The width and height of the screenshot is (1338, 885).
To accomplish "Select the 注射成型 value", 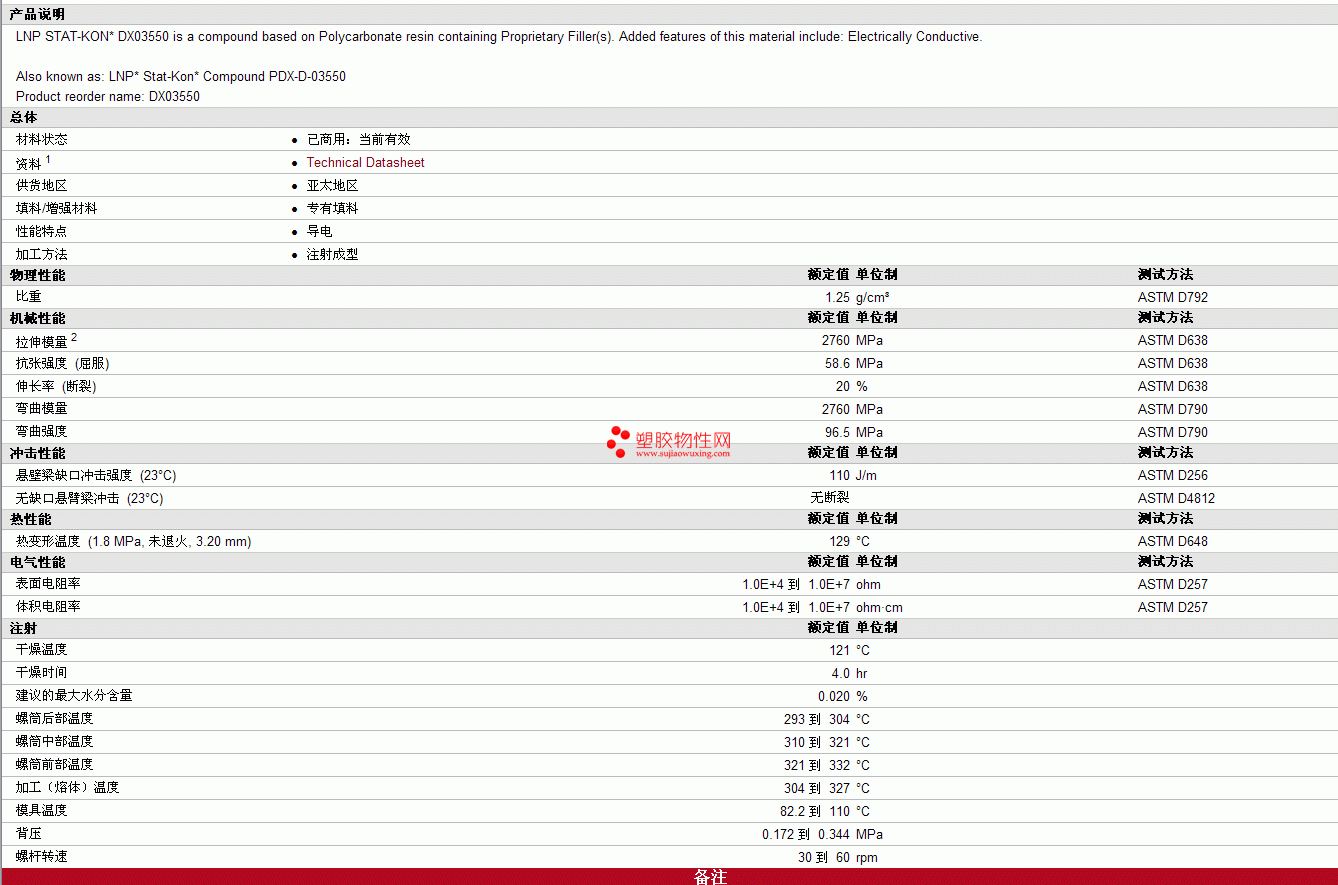I will (332, 255).
